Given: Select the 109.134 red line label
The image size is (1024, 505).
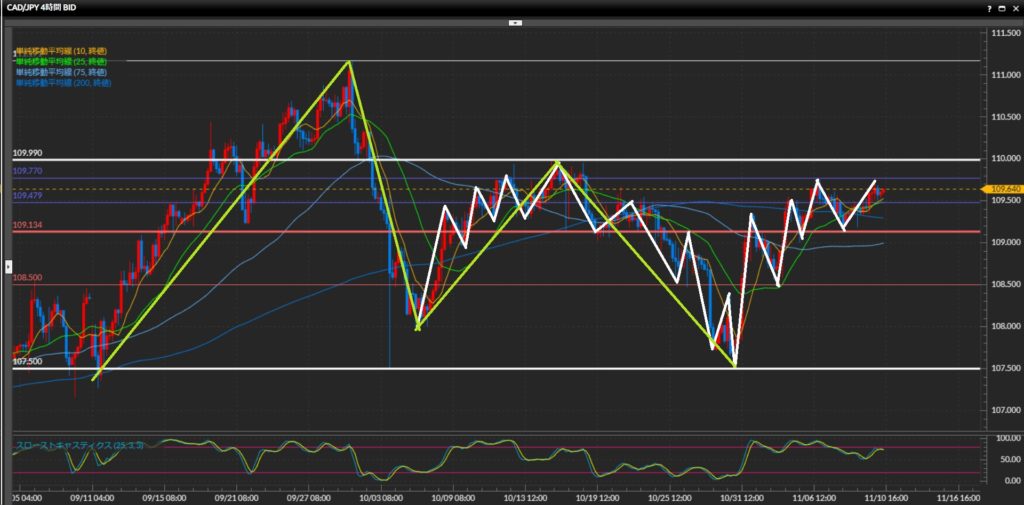Looking at the screenshot, I should point(28,226).
